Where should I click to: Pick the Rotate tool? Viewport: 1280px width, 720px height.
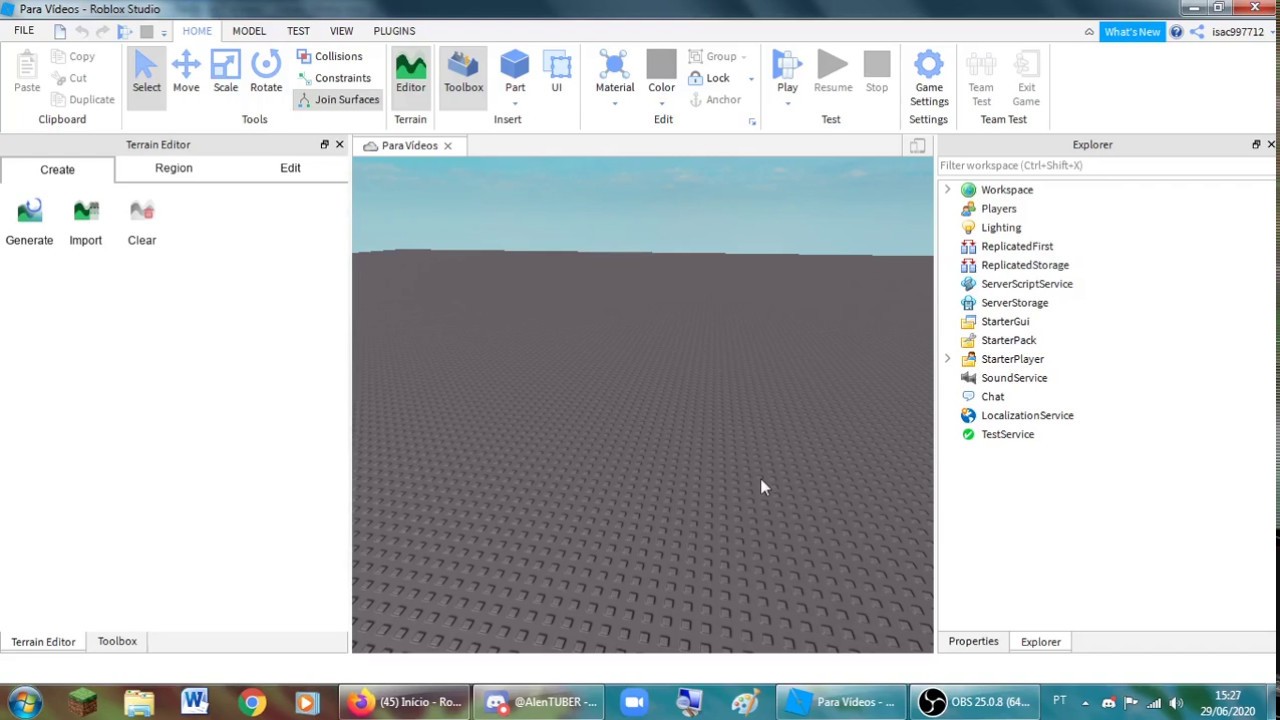pos(266,72)
